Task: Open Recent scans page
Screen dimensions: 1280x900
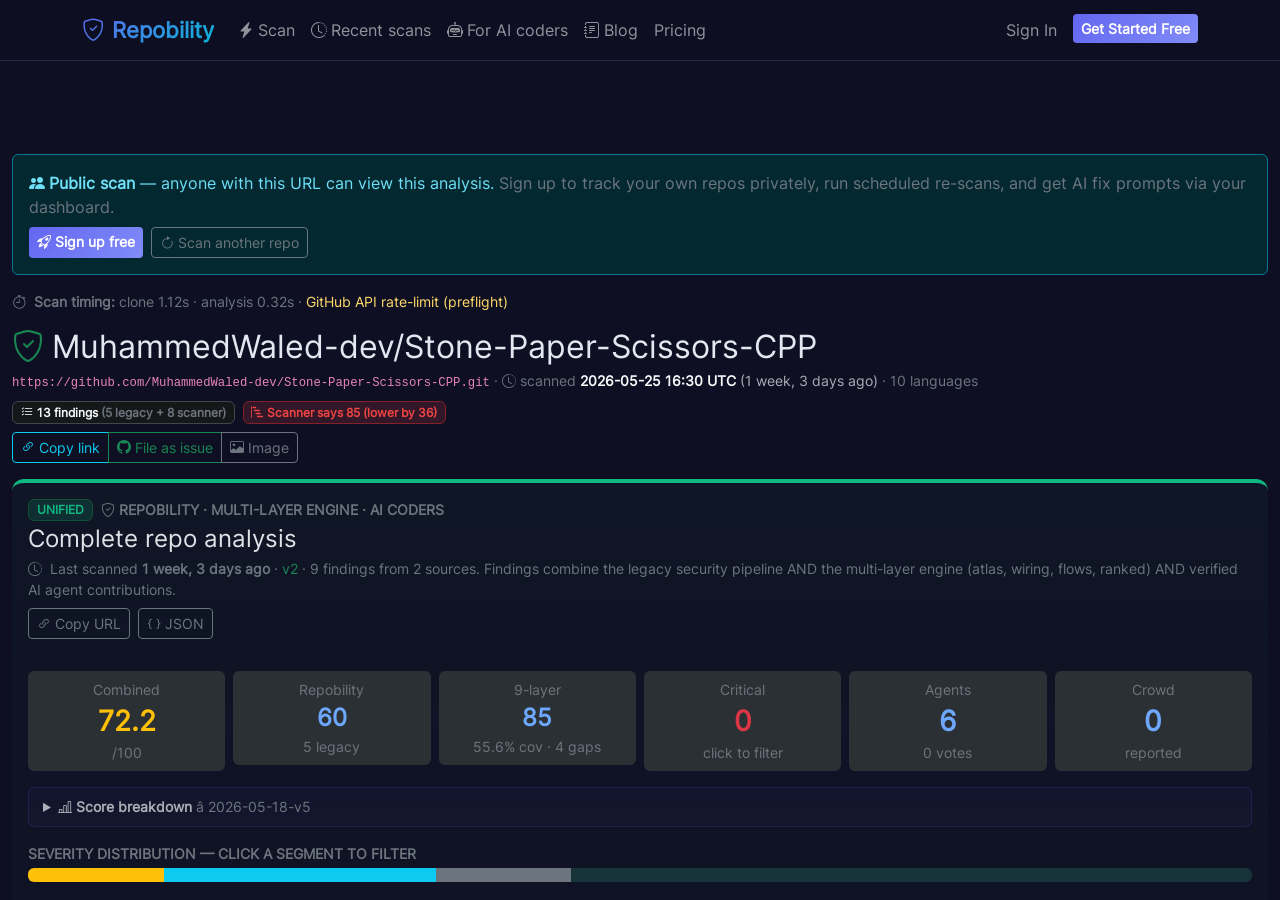Action: click(x=371, y=30)
